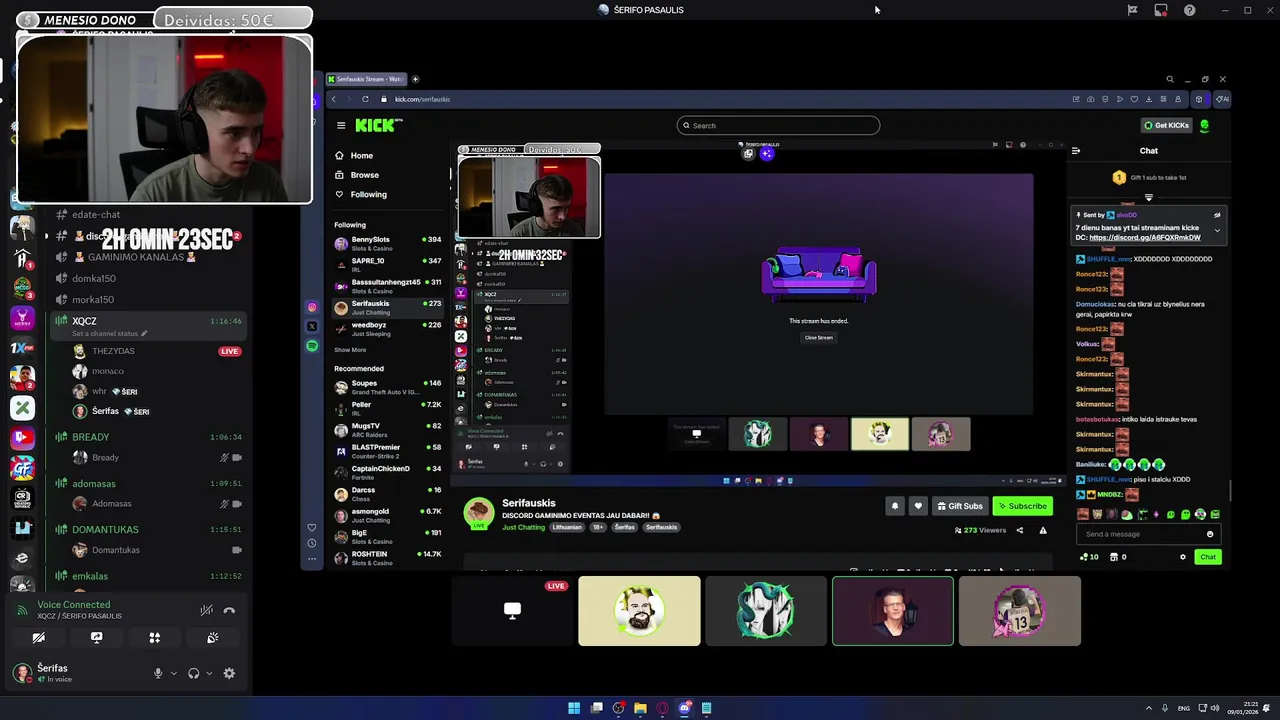Open the purple Horny server icon

point(22,318)
